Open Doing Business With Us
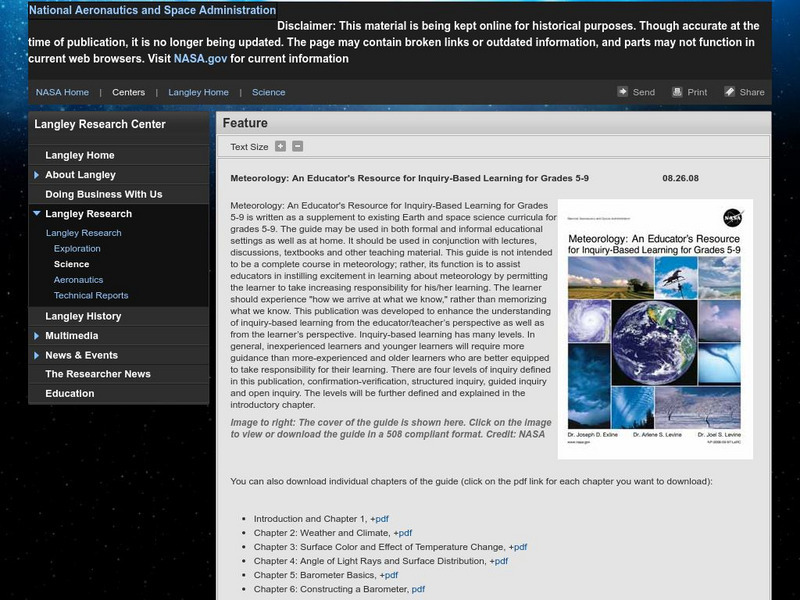Image resolution: width=800 pixels, height=600 pixels. (x=104, y=194)
